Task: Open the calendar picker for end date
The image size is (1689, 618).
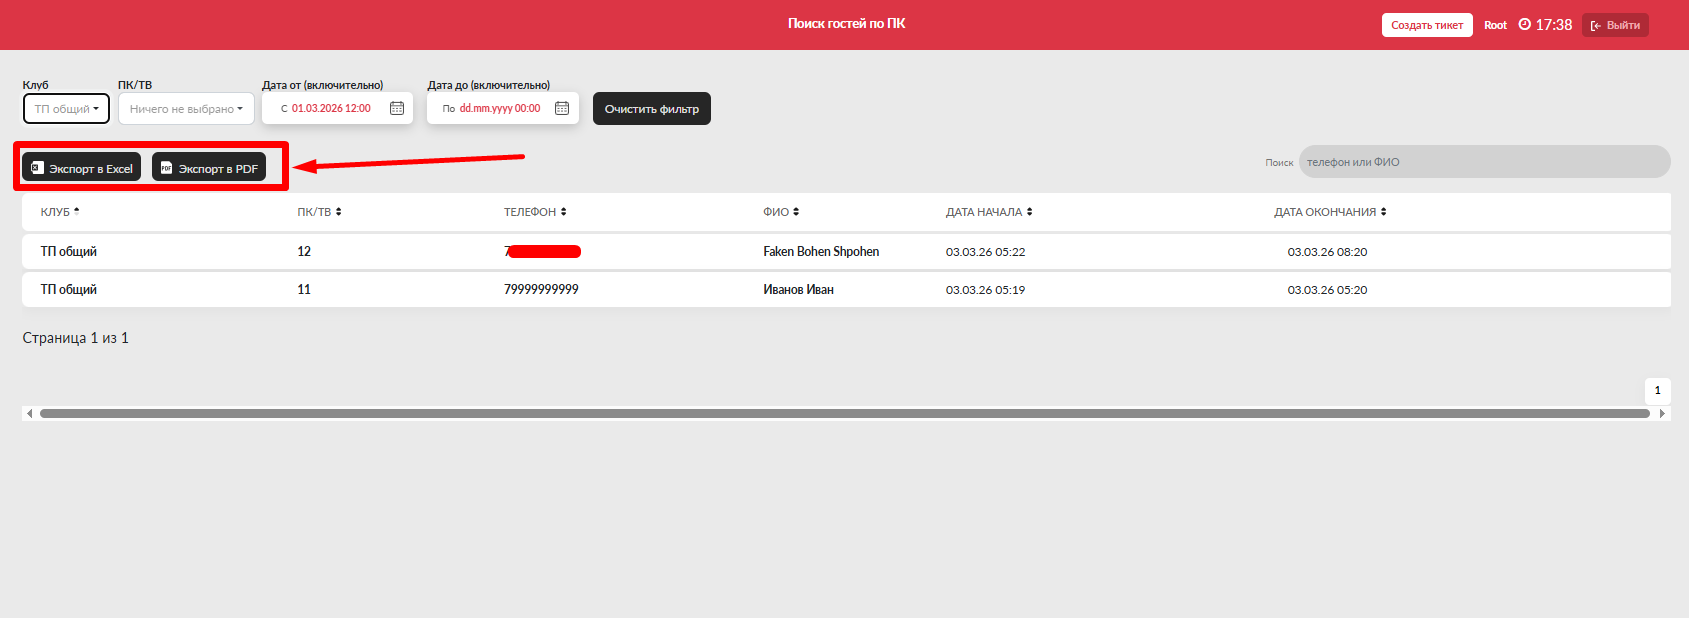Action: click(x=562, y=108)
